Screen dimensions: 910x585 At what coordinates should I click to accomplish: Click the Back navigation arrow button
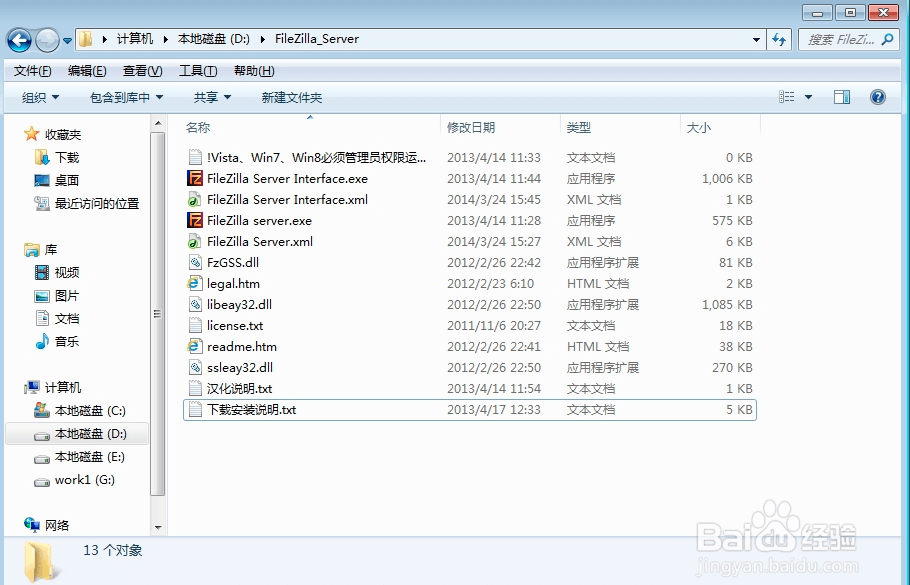pos(19,40)
